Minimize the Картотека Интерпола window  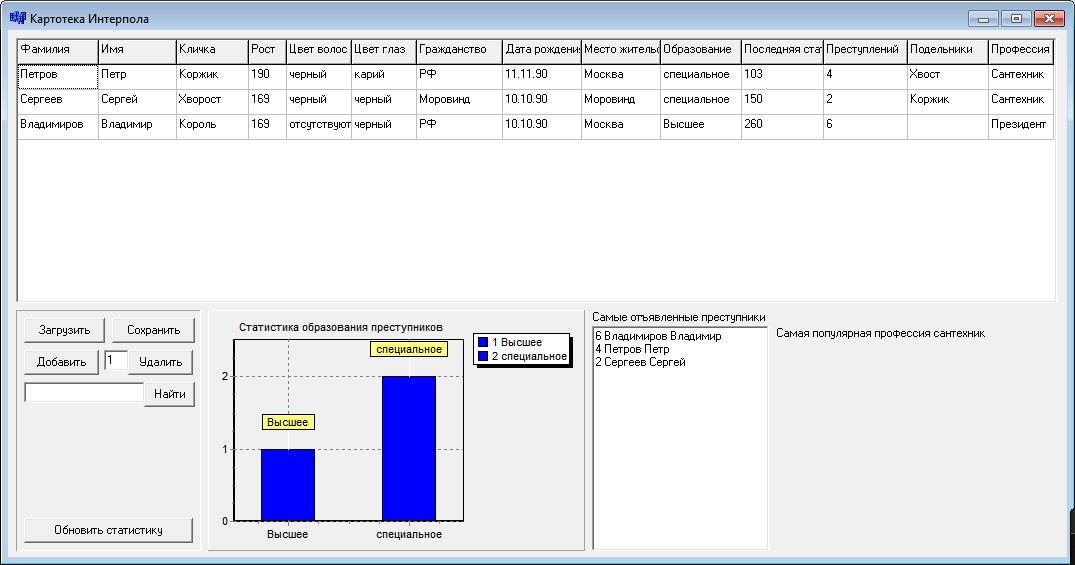point(983,19)
